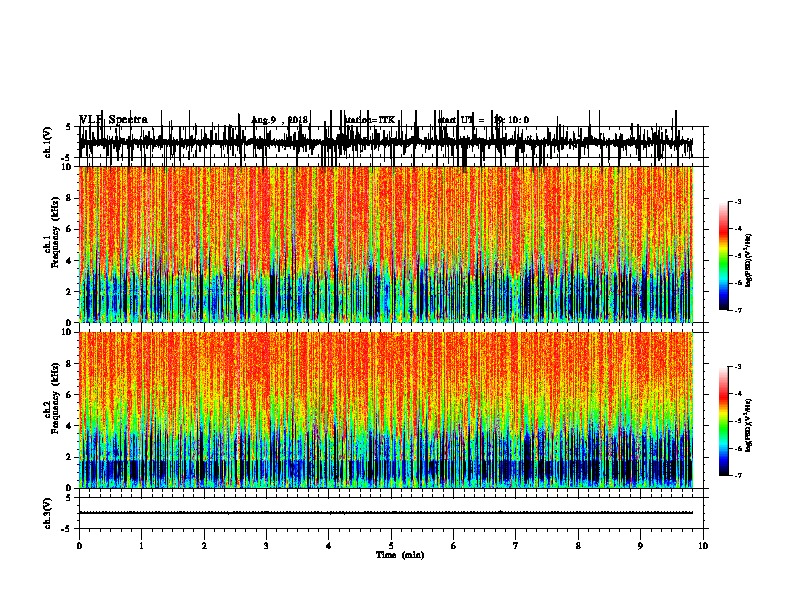Click time axis tick label '7'
Viewport: 792px width, 612px height.
516,545
